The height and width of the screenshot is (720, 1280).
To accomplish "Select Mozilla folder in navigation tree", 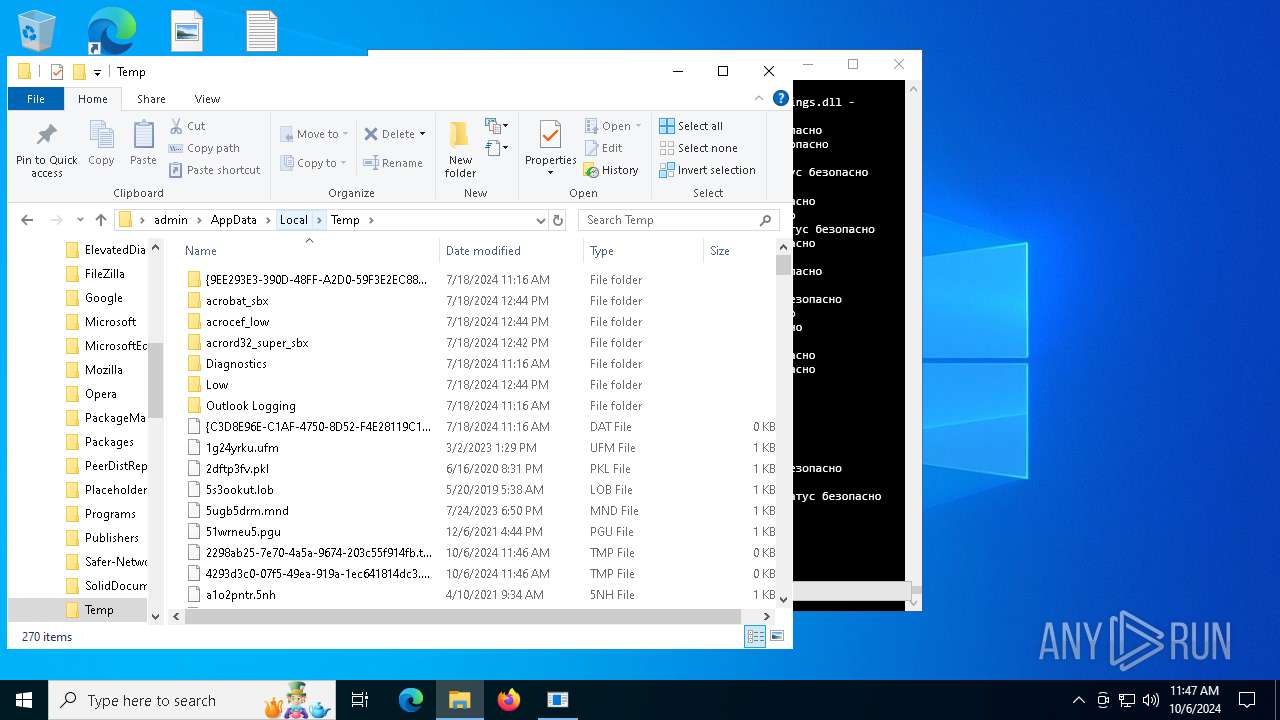I will pyautogui.click(x=104, y=370).
